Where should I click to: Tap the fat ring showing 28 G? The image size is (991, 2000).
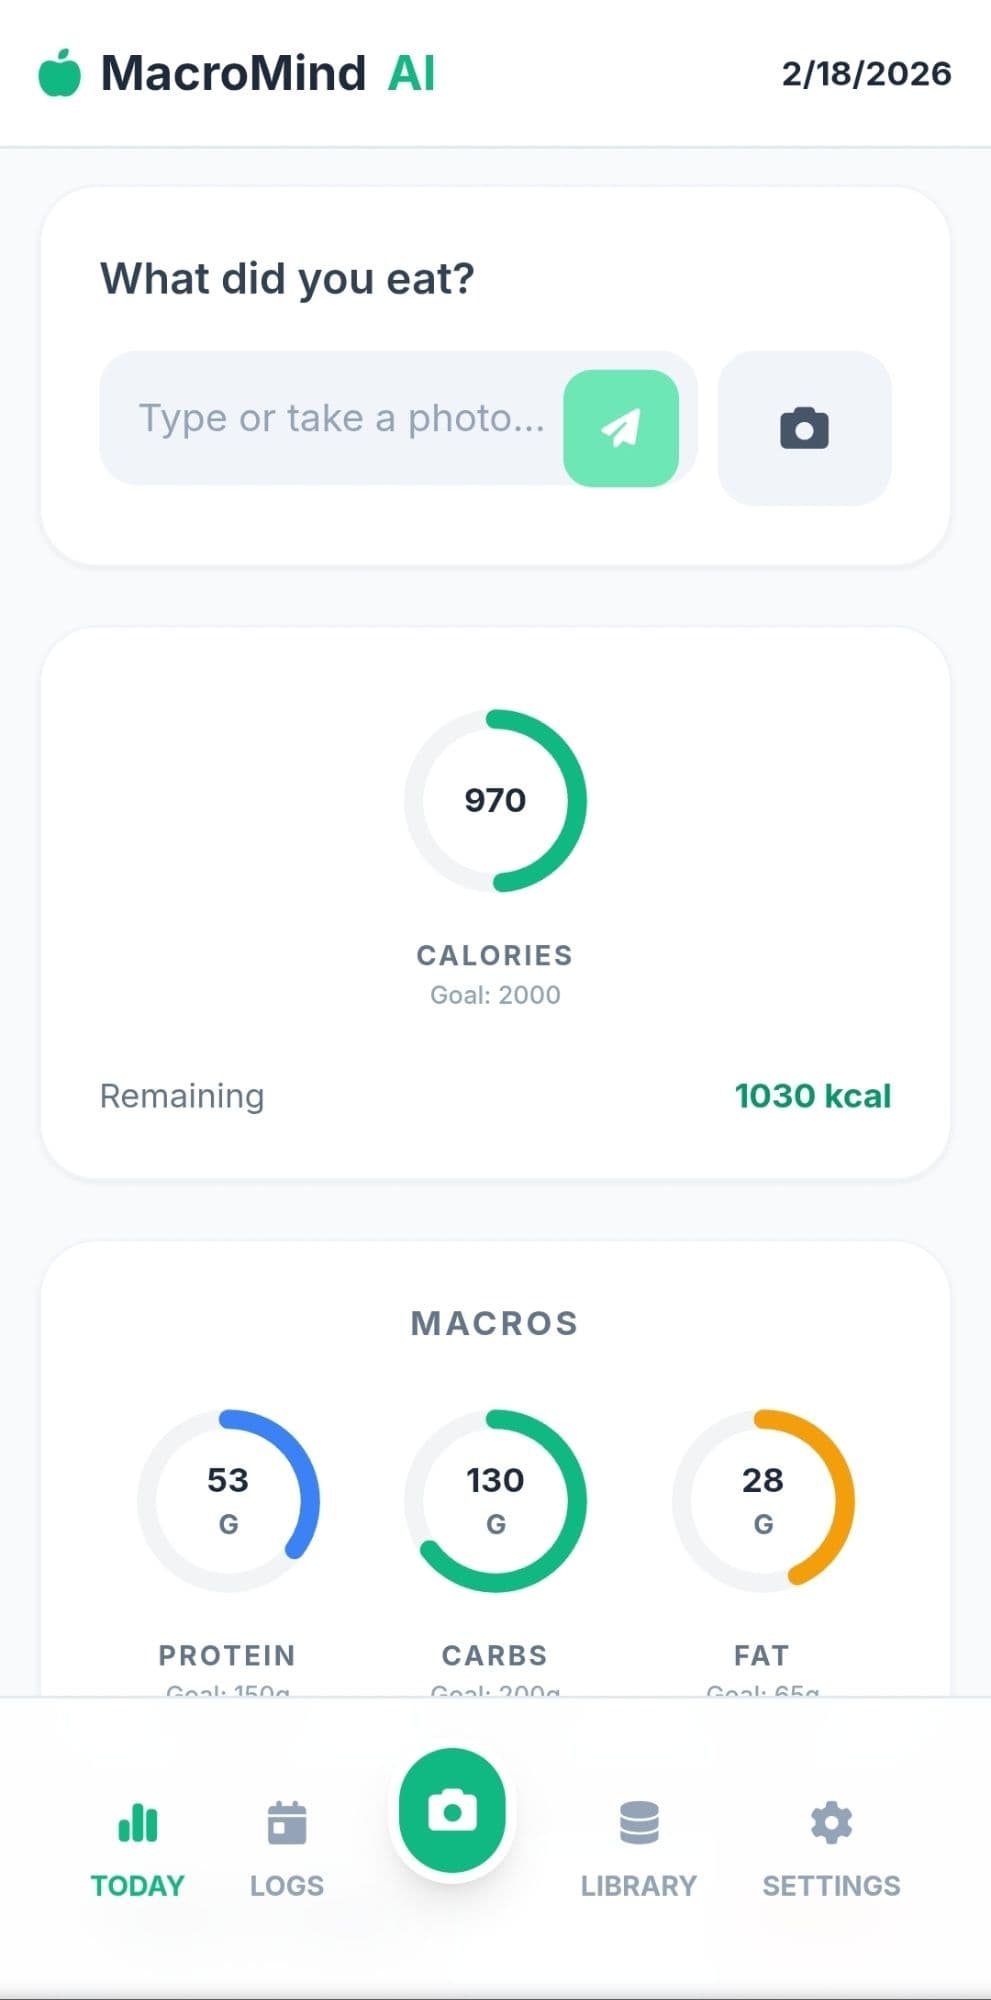pos(763,1500)
